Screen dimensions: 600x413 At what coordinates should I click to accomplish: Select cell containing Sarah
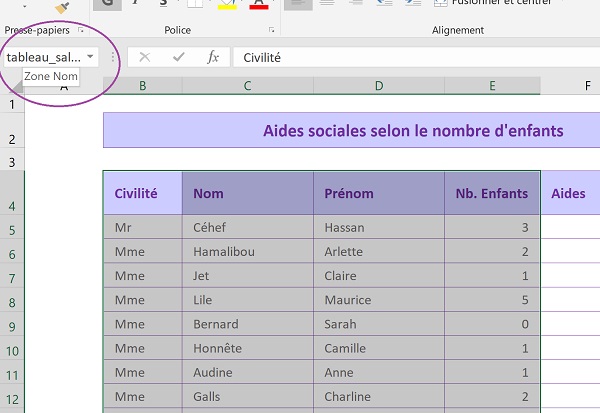coord(379,324)
